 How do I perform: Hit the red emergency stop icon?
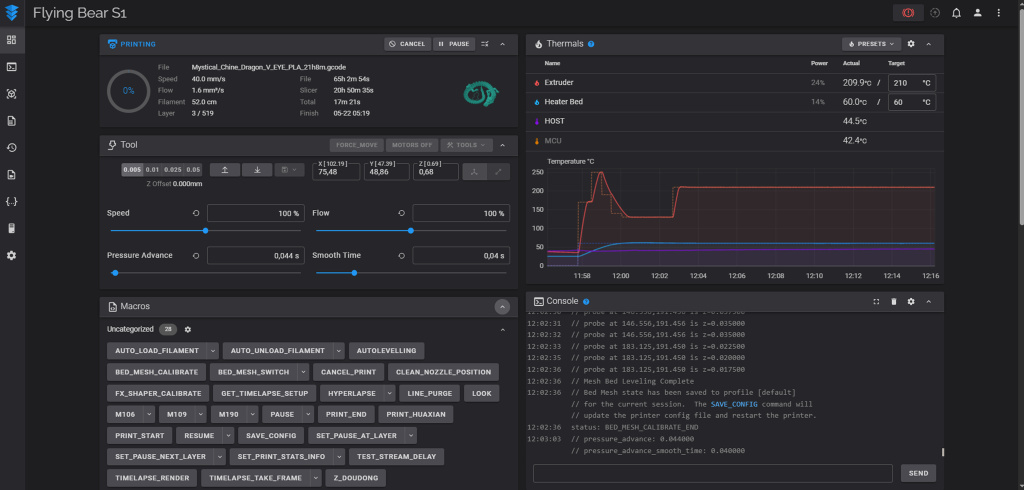pos(908,13)
